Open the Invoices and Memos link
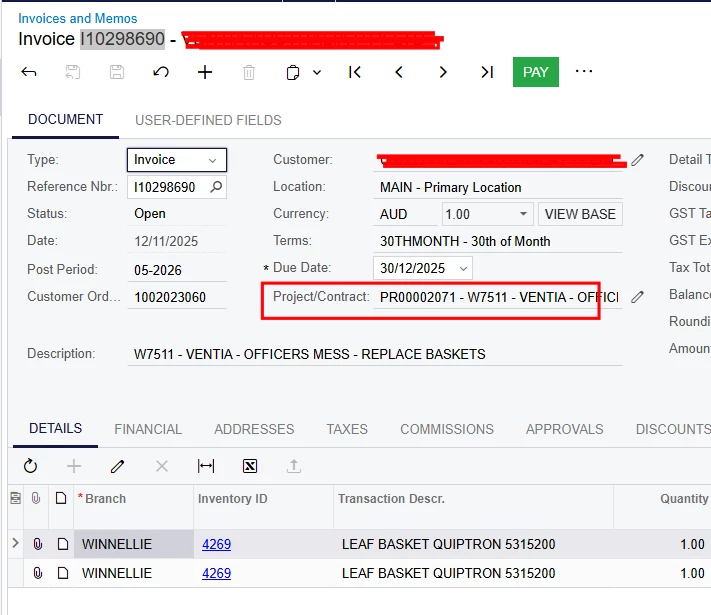 (x=78, y=19)
